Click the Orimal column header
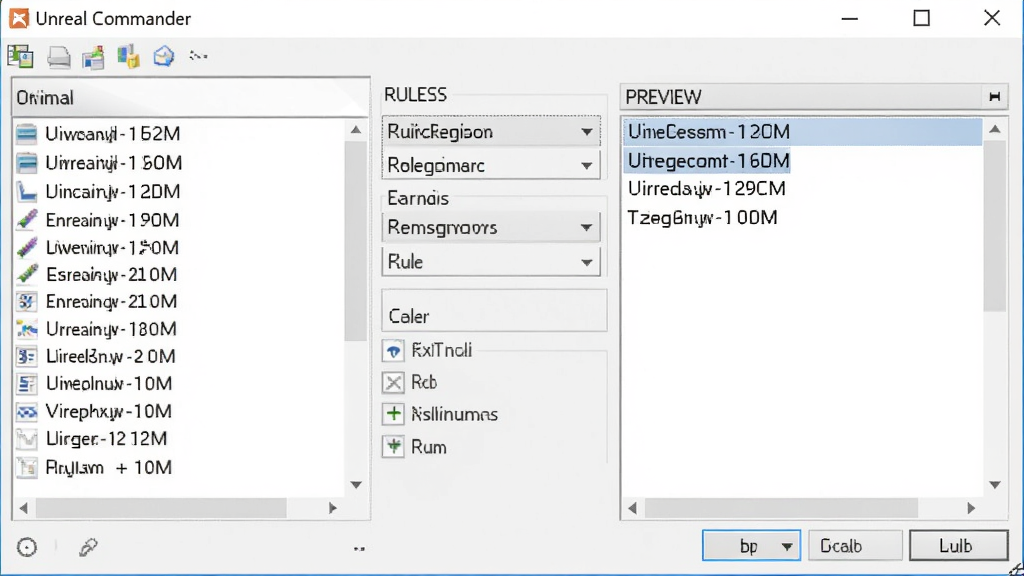1024x576 pixels. click(190, 98)
